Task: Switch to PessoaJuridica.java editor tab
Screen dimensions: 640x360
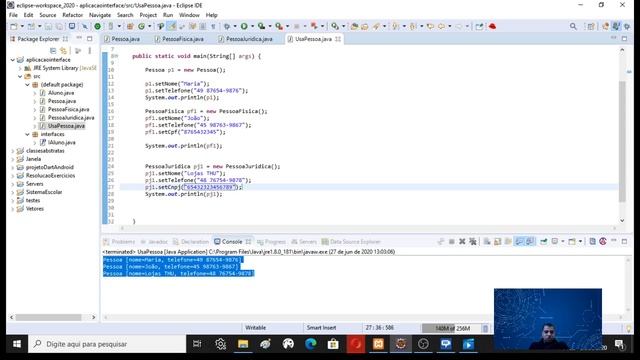Action: [x=246, y=39]
